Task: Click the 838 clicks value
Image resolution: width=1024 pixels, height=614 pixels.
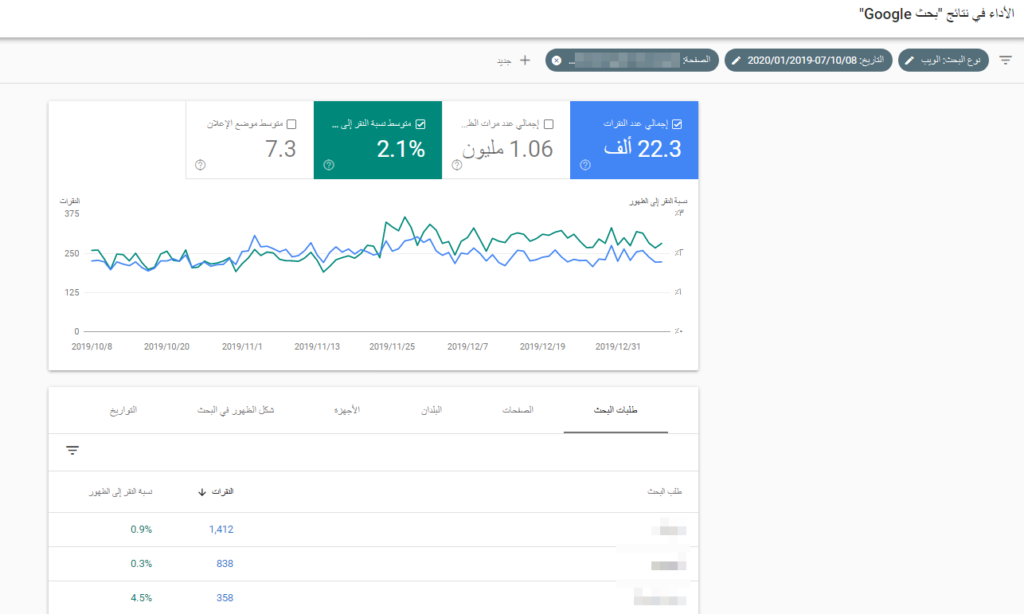Action: point(225,564)
